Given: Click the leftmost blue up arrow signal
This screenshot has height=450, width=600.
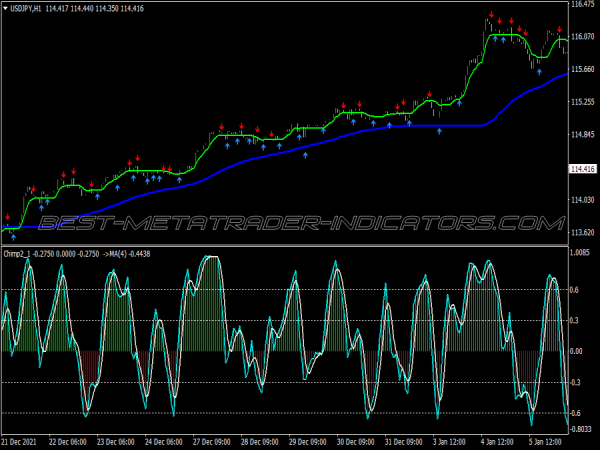Looking at the screenshot, I should [13, 237].
